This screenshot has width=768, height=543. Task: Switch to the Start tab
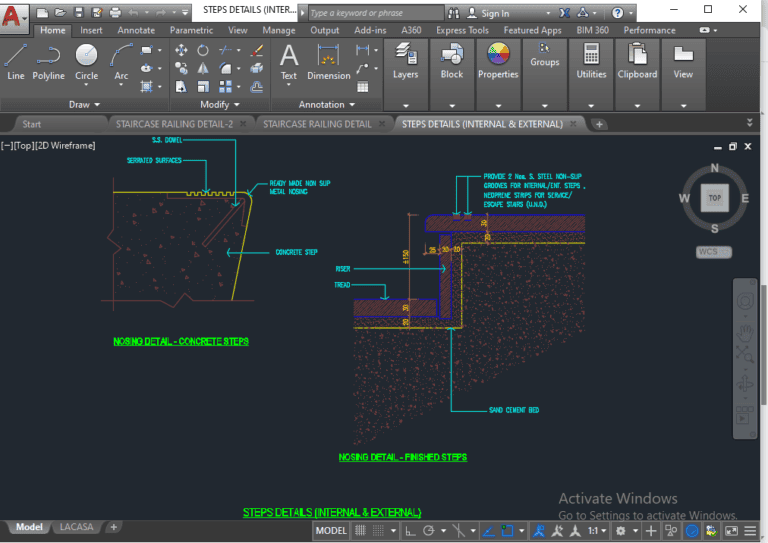(x=32, y=124)
